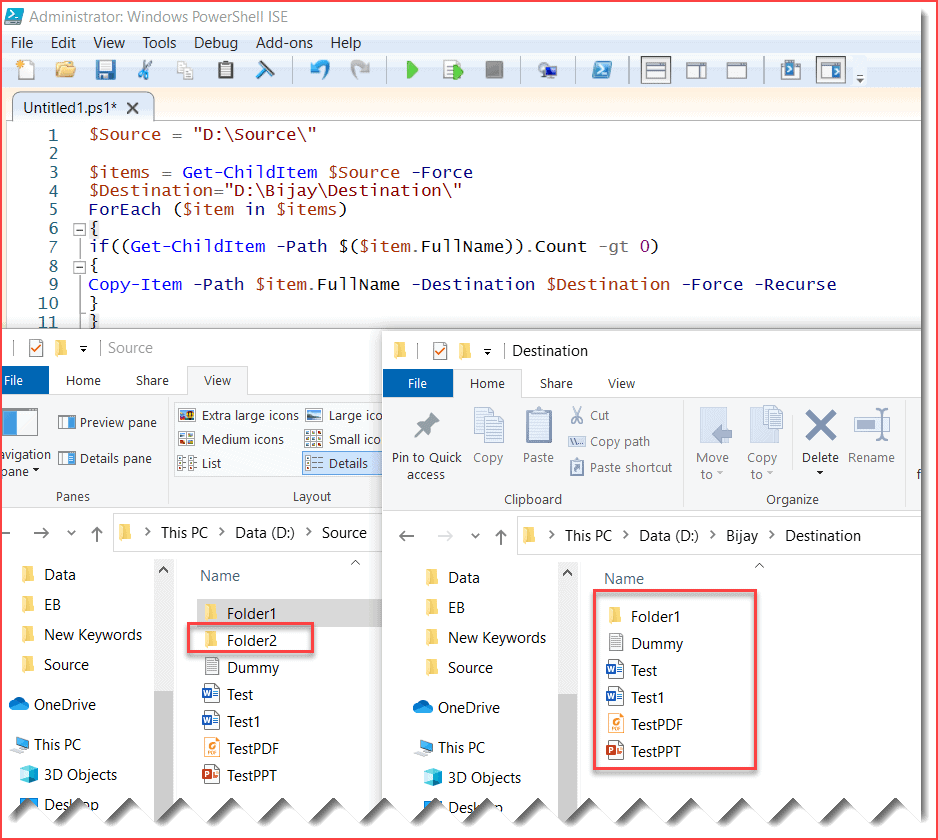Image resolution: width=938 pixels, height=840 pixels.
Task: Run the script with the green Run button
Action: coord(412,70)
